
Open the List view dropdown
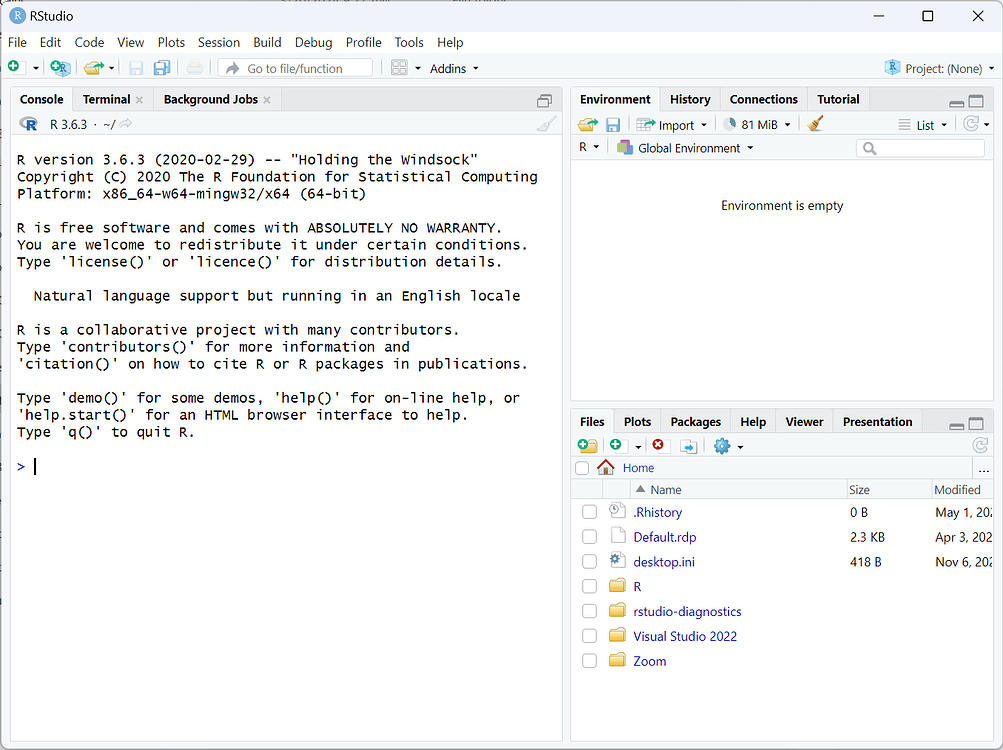coord(922,125)
